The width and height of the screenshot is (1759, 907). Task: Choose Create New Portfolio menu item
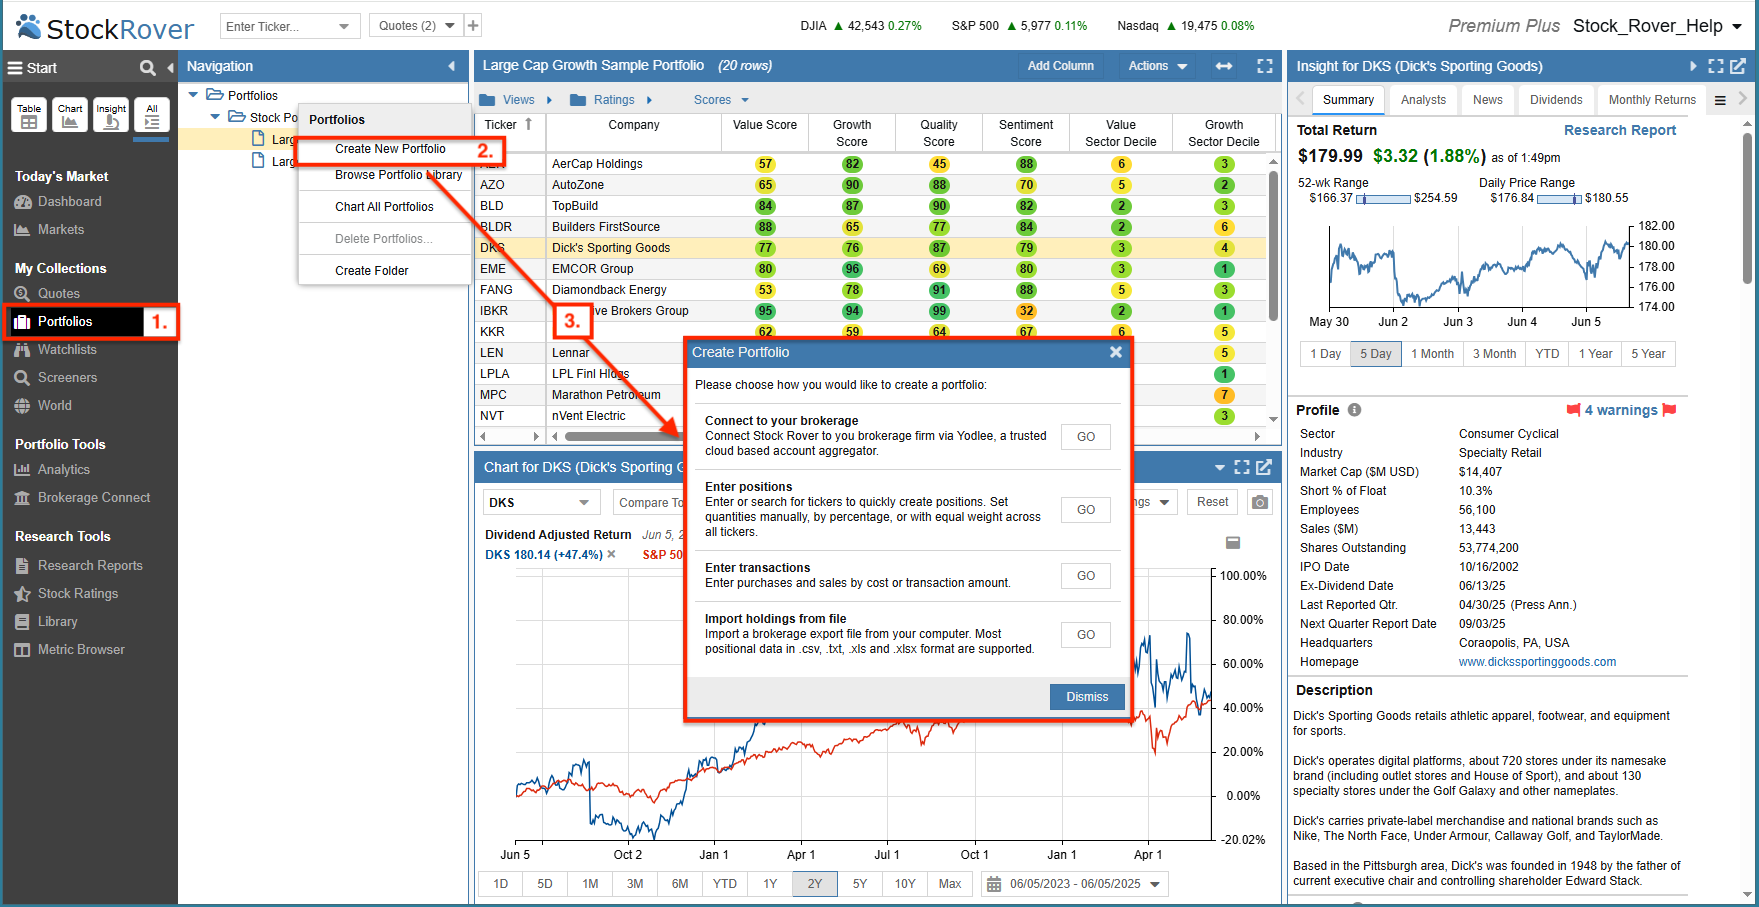click(390, 149)
